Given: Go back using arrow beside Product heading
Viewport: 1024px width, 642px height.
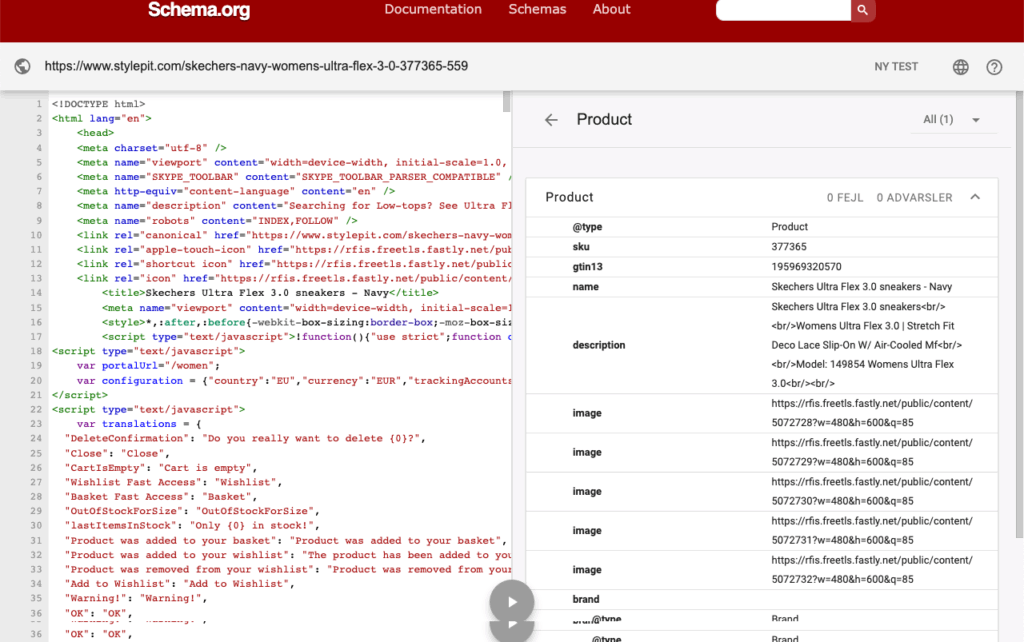Looking at the screenshot, I should pos(551,120).
